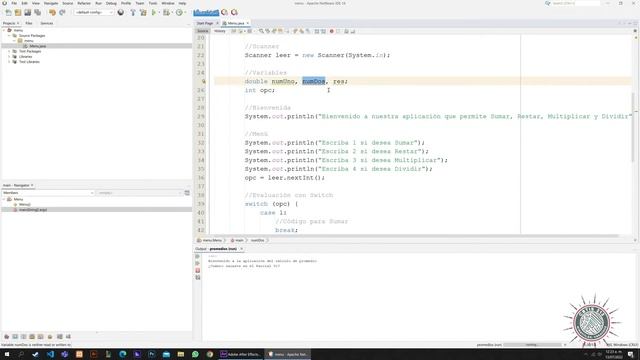Open the Navigate menu
The image size is (640, 360).
click(51, 3)
